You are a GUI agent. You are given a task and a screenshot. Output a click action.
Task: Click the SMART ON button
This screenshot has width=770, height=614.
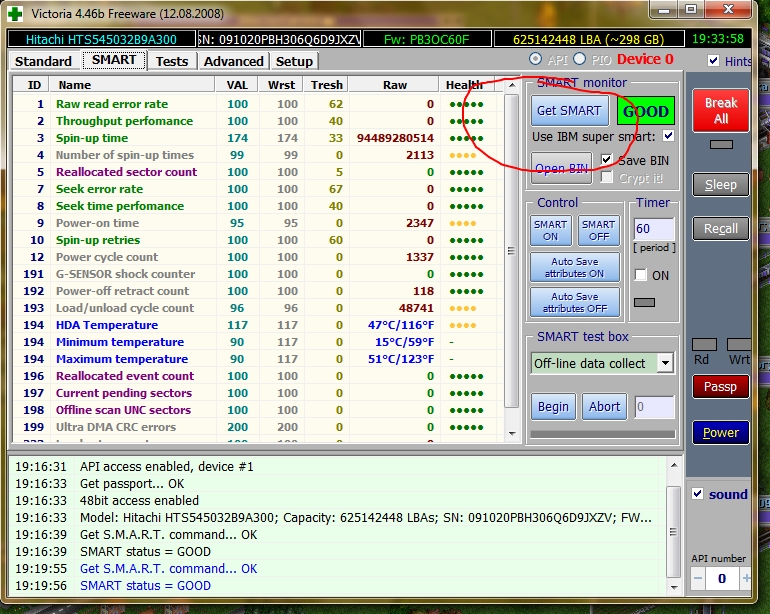(x=550, y=230)
